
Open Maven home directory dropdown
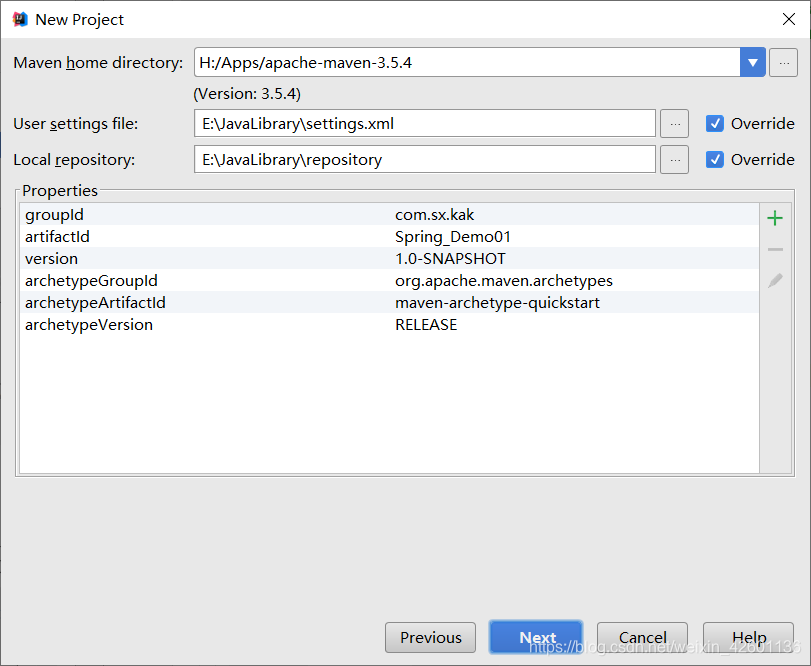pos(752,62)
